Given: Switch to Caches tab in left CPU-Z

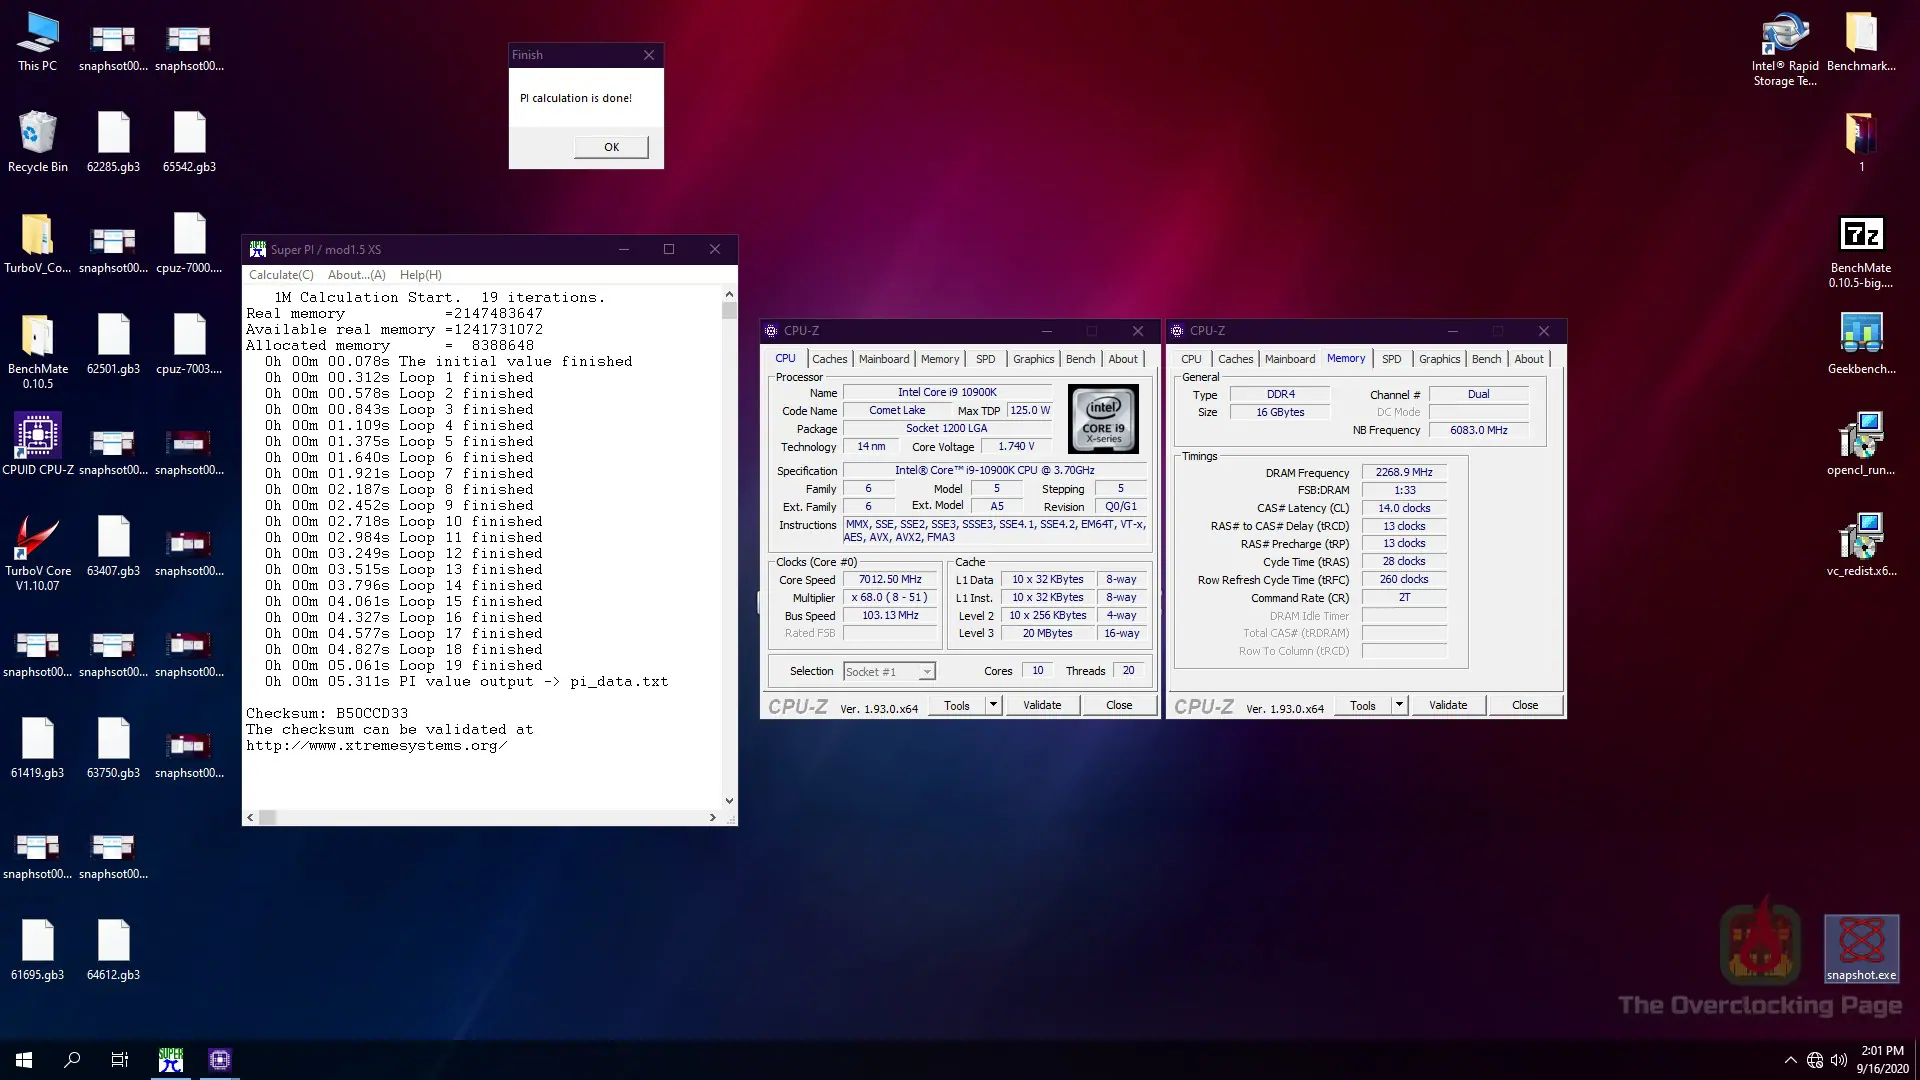Looking at the screenshot, I should click(x=829, y=359).
